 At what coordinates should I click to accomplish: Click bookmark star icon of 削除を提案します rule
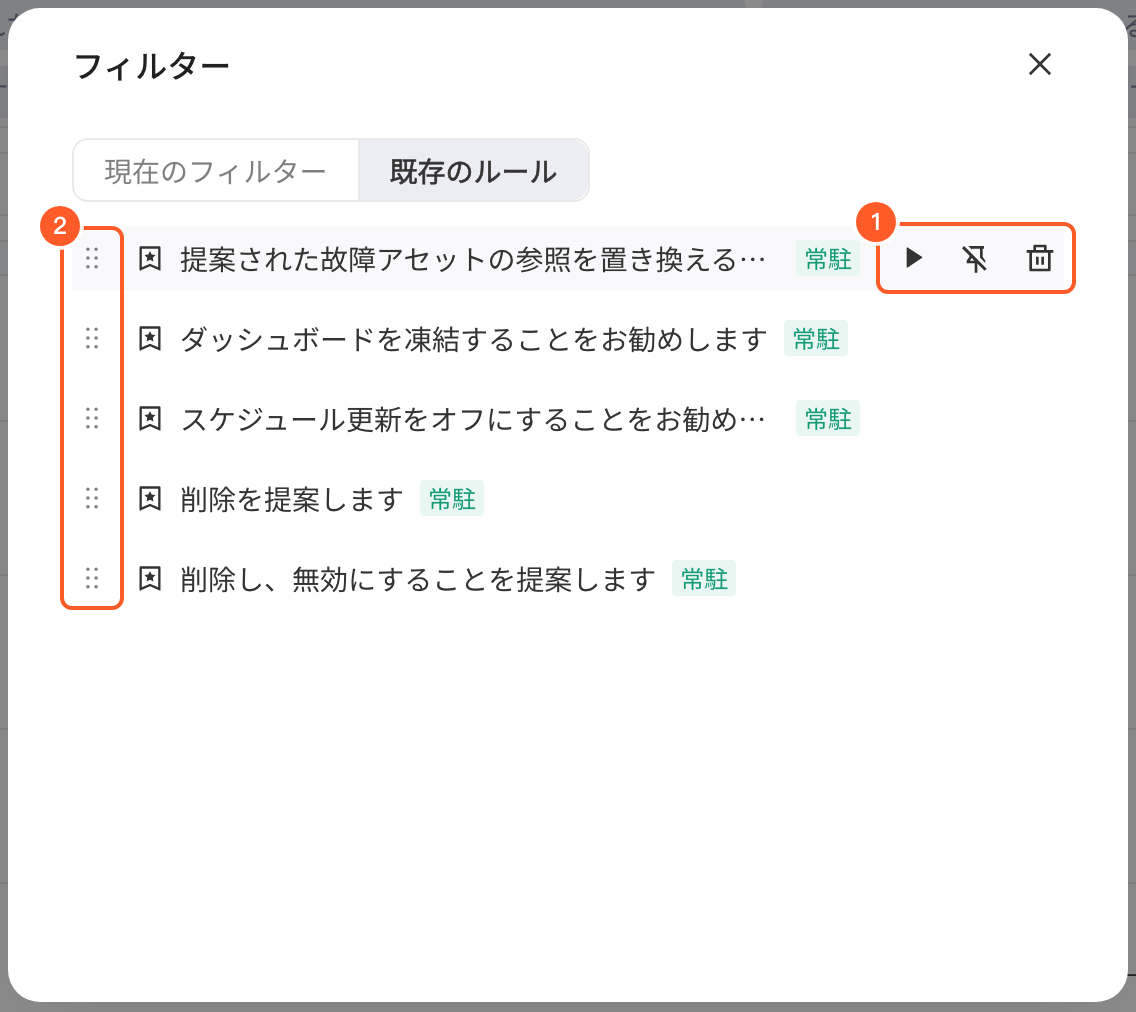coord(150,498)
